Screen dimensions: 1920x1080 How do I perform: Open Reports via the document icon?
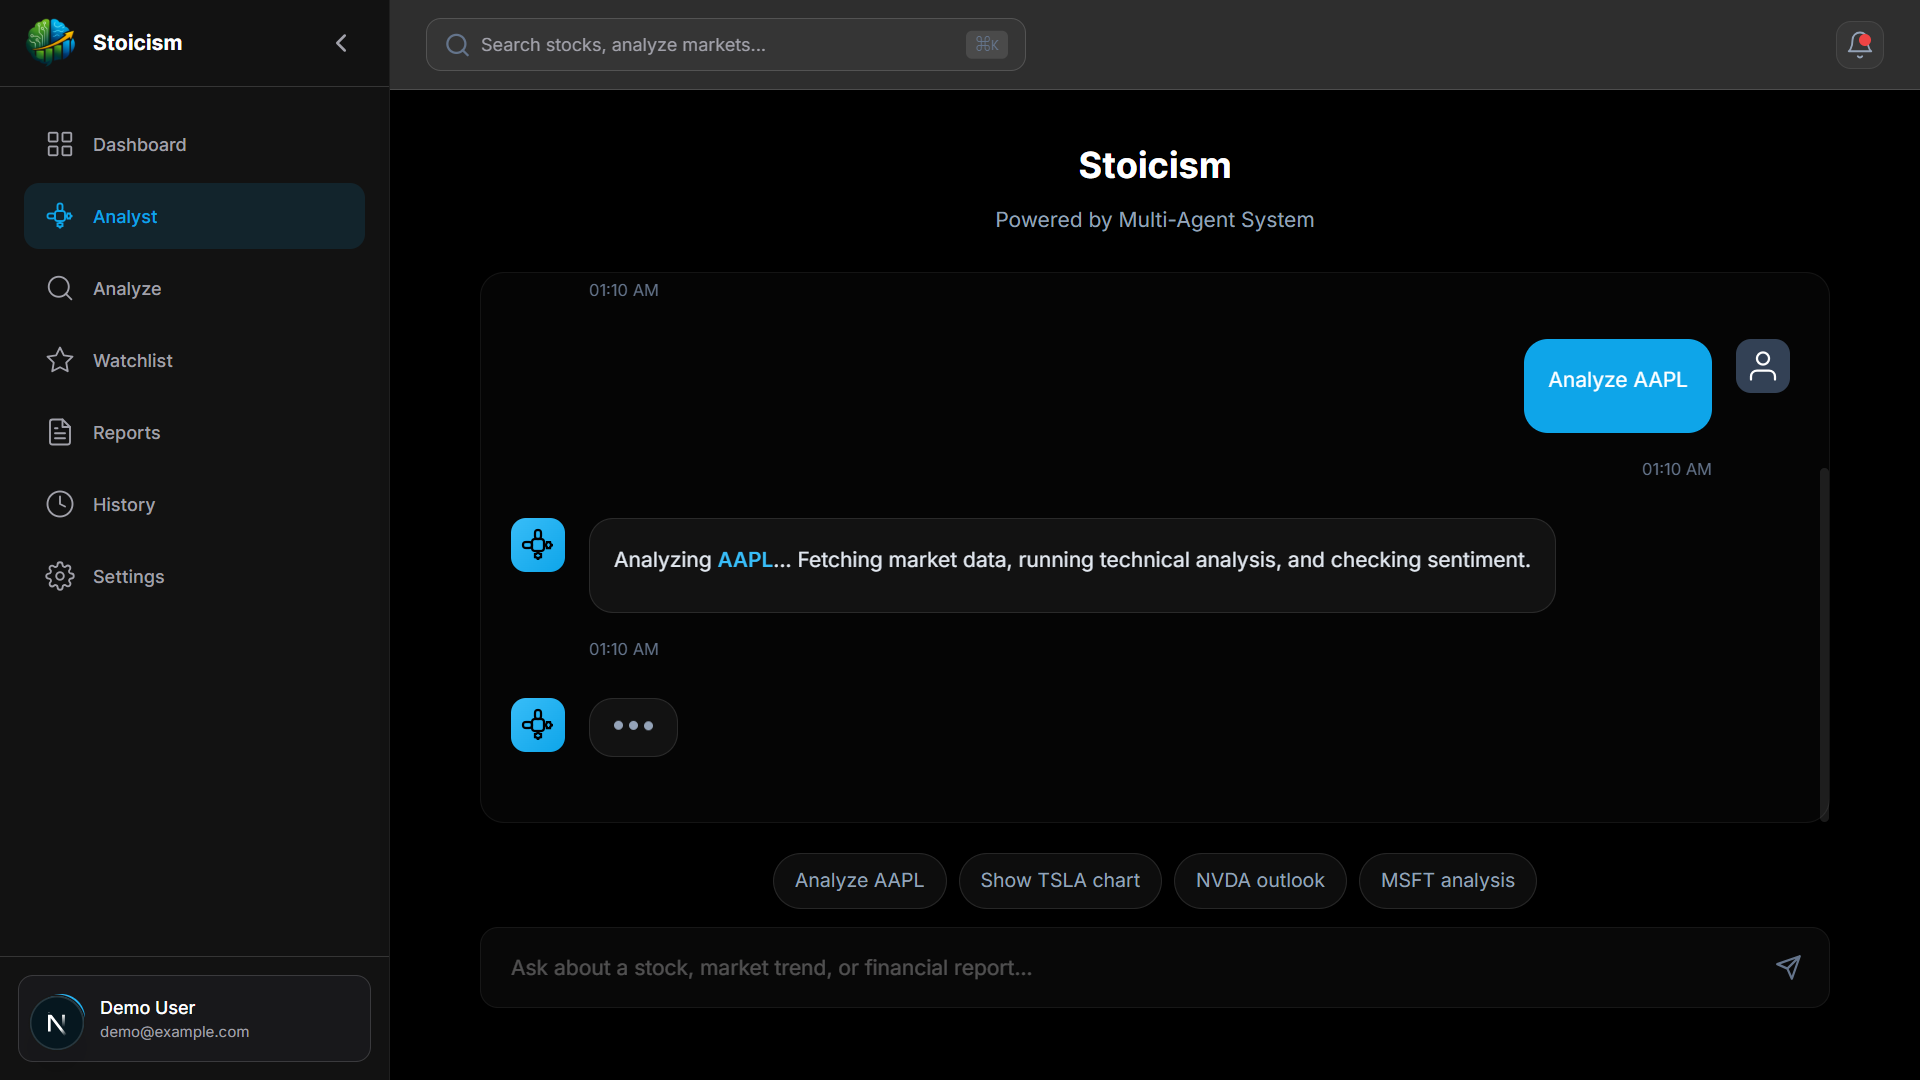[x=59, y=432]
